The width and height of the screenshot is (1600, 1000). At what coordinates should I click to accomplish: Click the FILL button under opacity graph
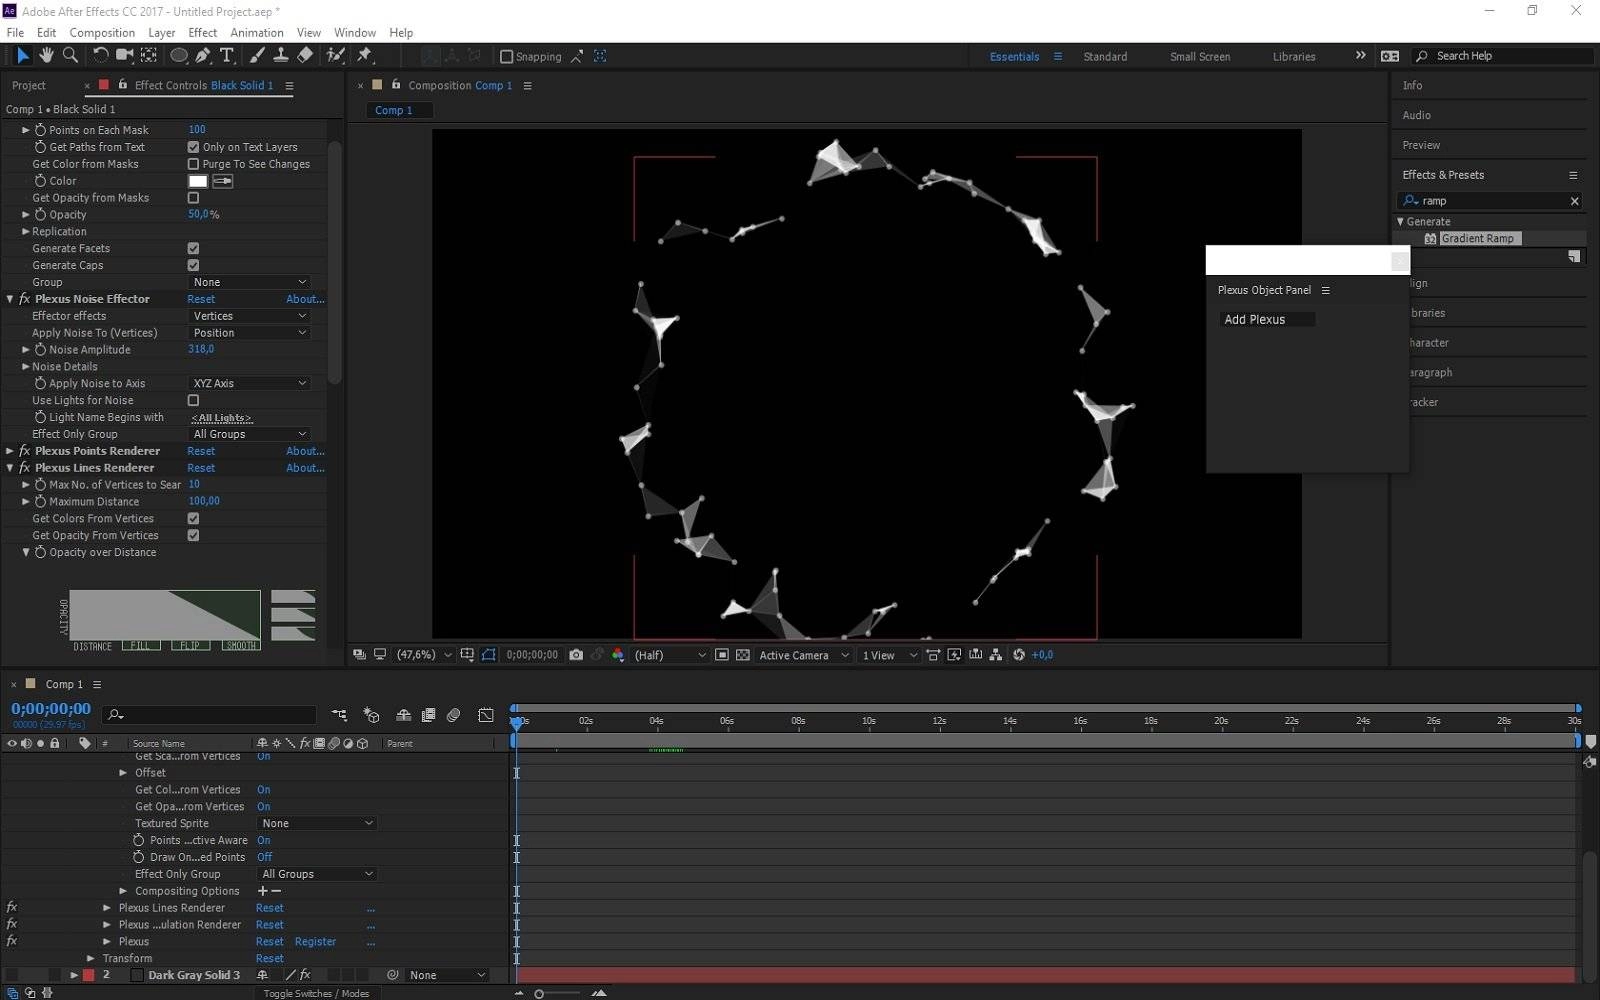[141, 646]
